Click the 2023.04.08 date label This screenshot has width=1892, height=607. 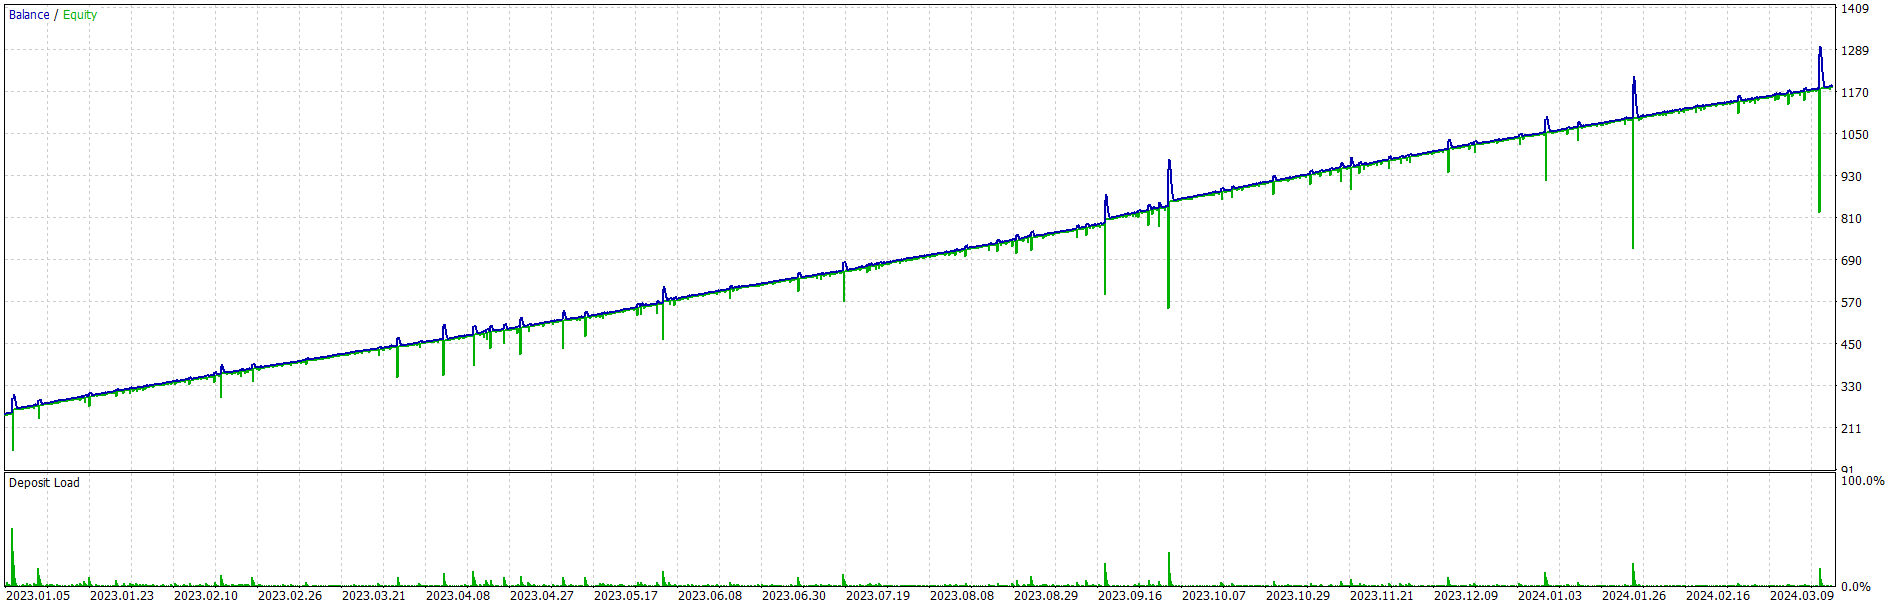458,596
